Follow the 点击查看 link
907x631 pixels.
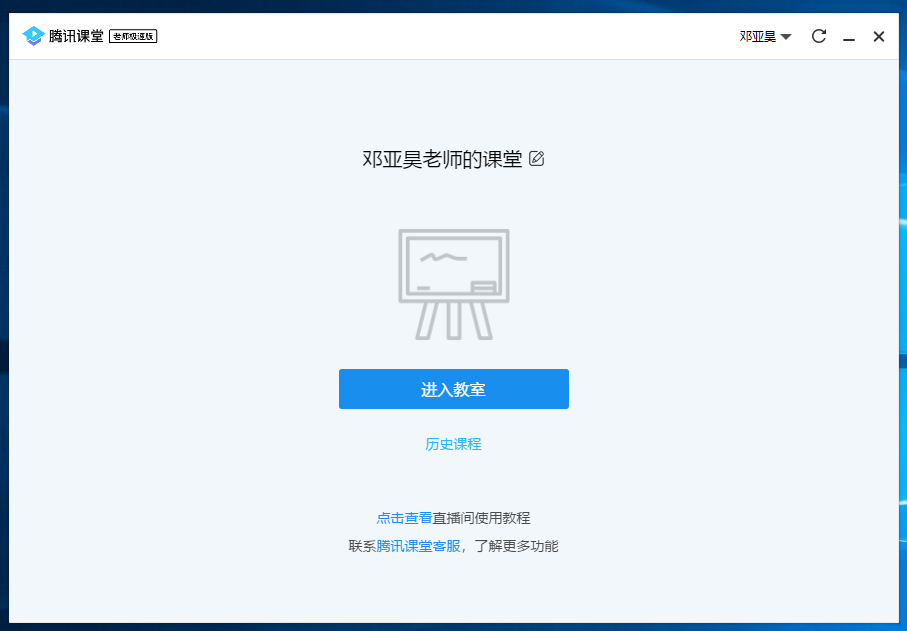point(404,518)
